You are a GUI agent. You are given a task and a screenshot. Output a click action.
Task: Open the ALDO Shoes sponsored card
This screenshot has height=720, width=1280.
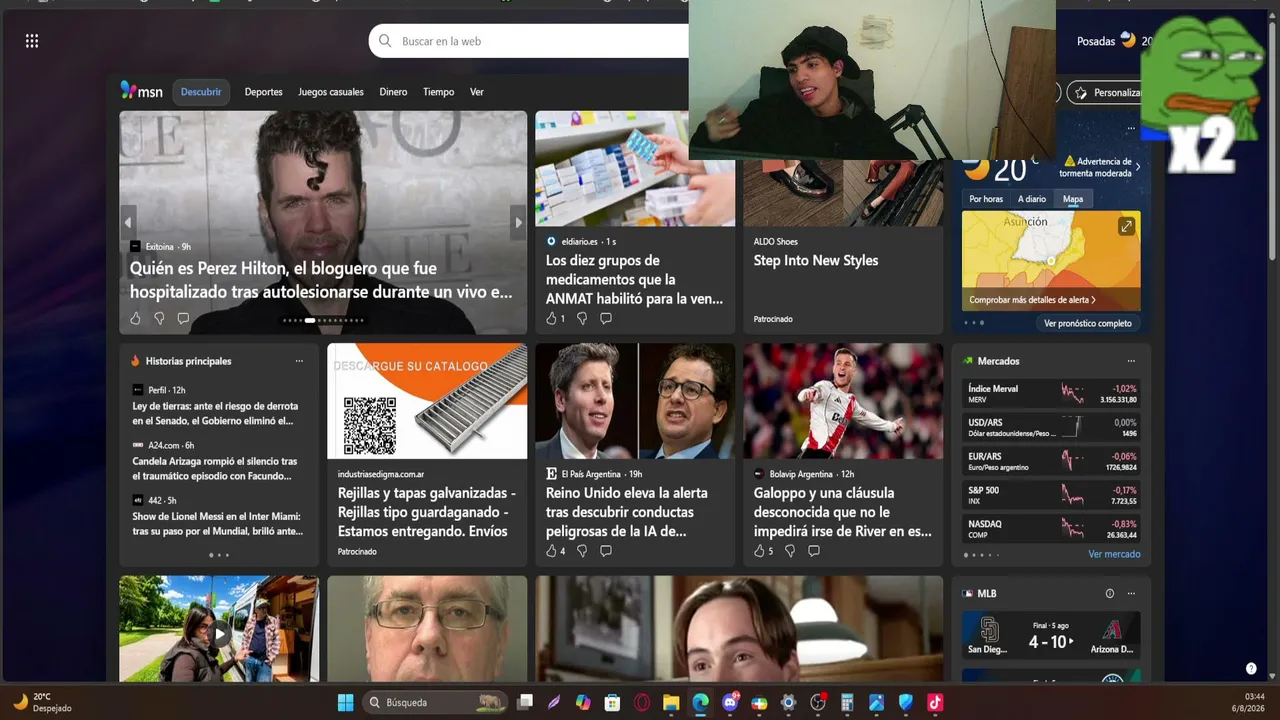click(843, 222)
